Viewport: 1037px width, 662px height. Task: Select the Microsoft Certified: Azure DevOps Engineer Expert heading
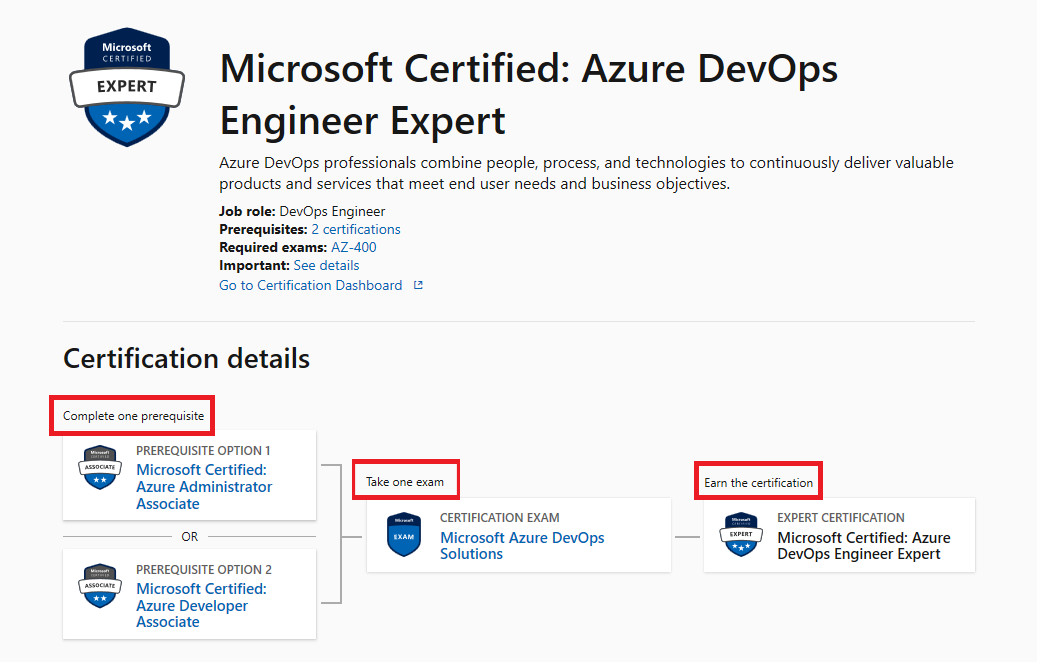(528, 95)
